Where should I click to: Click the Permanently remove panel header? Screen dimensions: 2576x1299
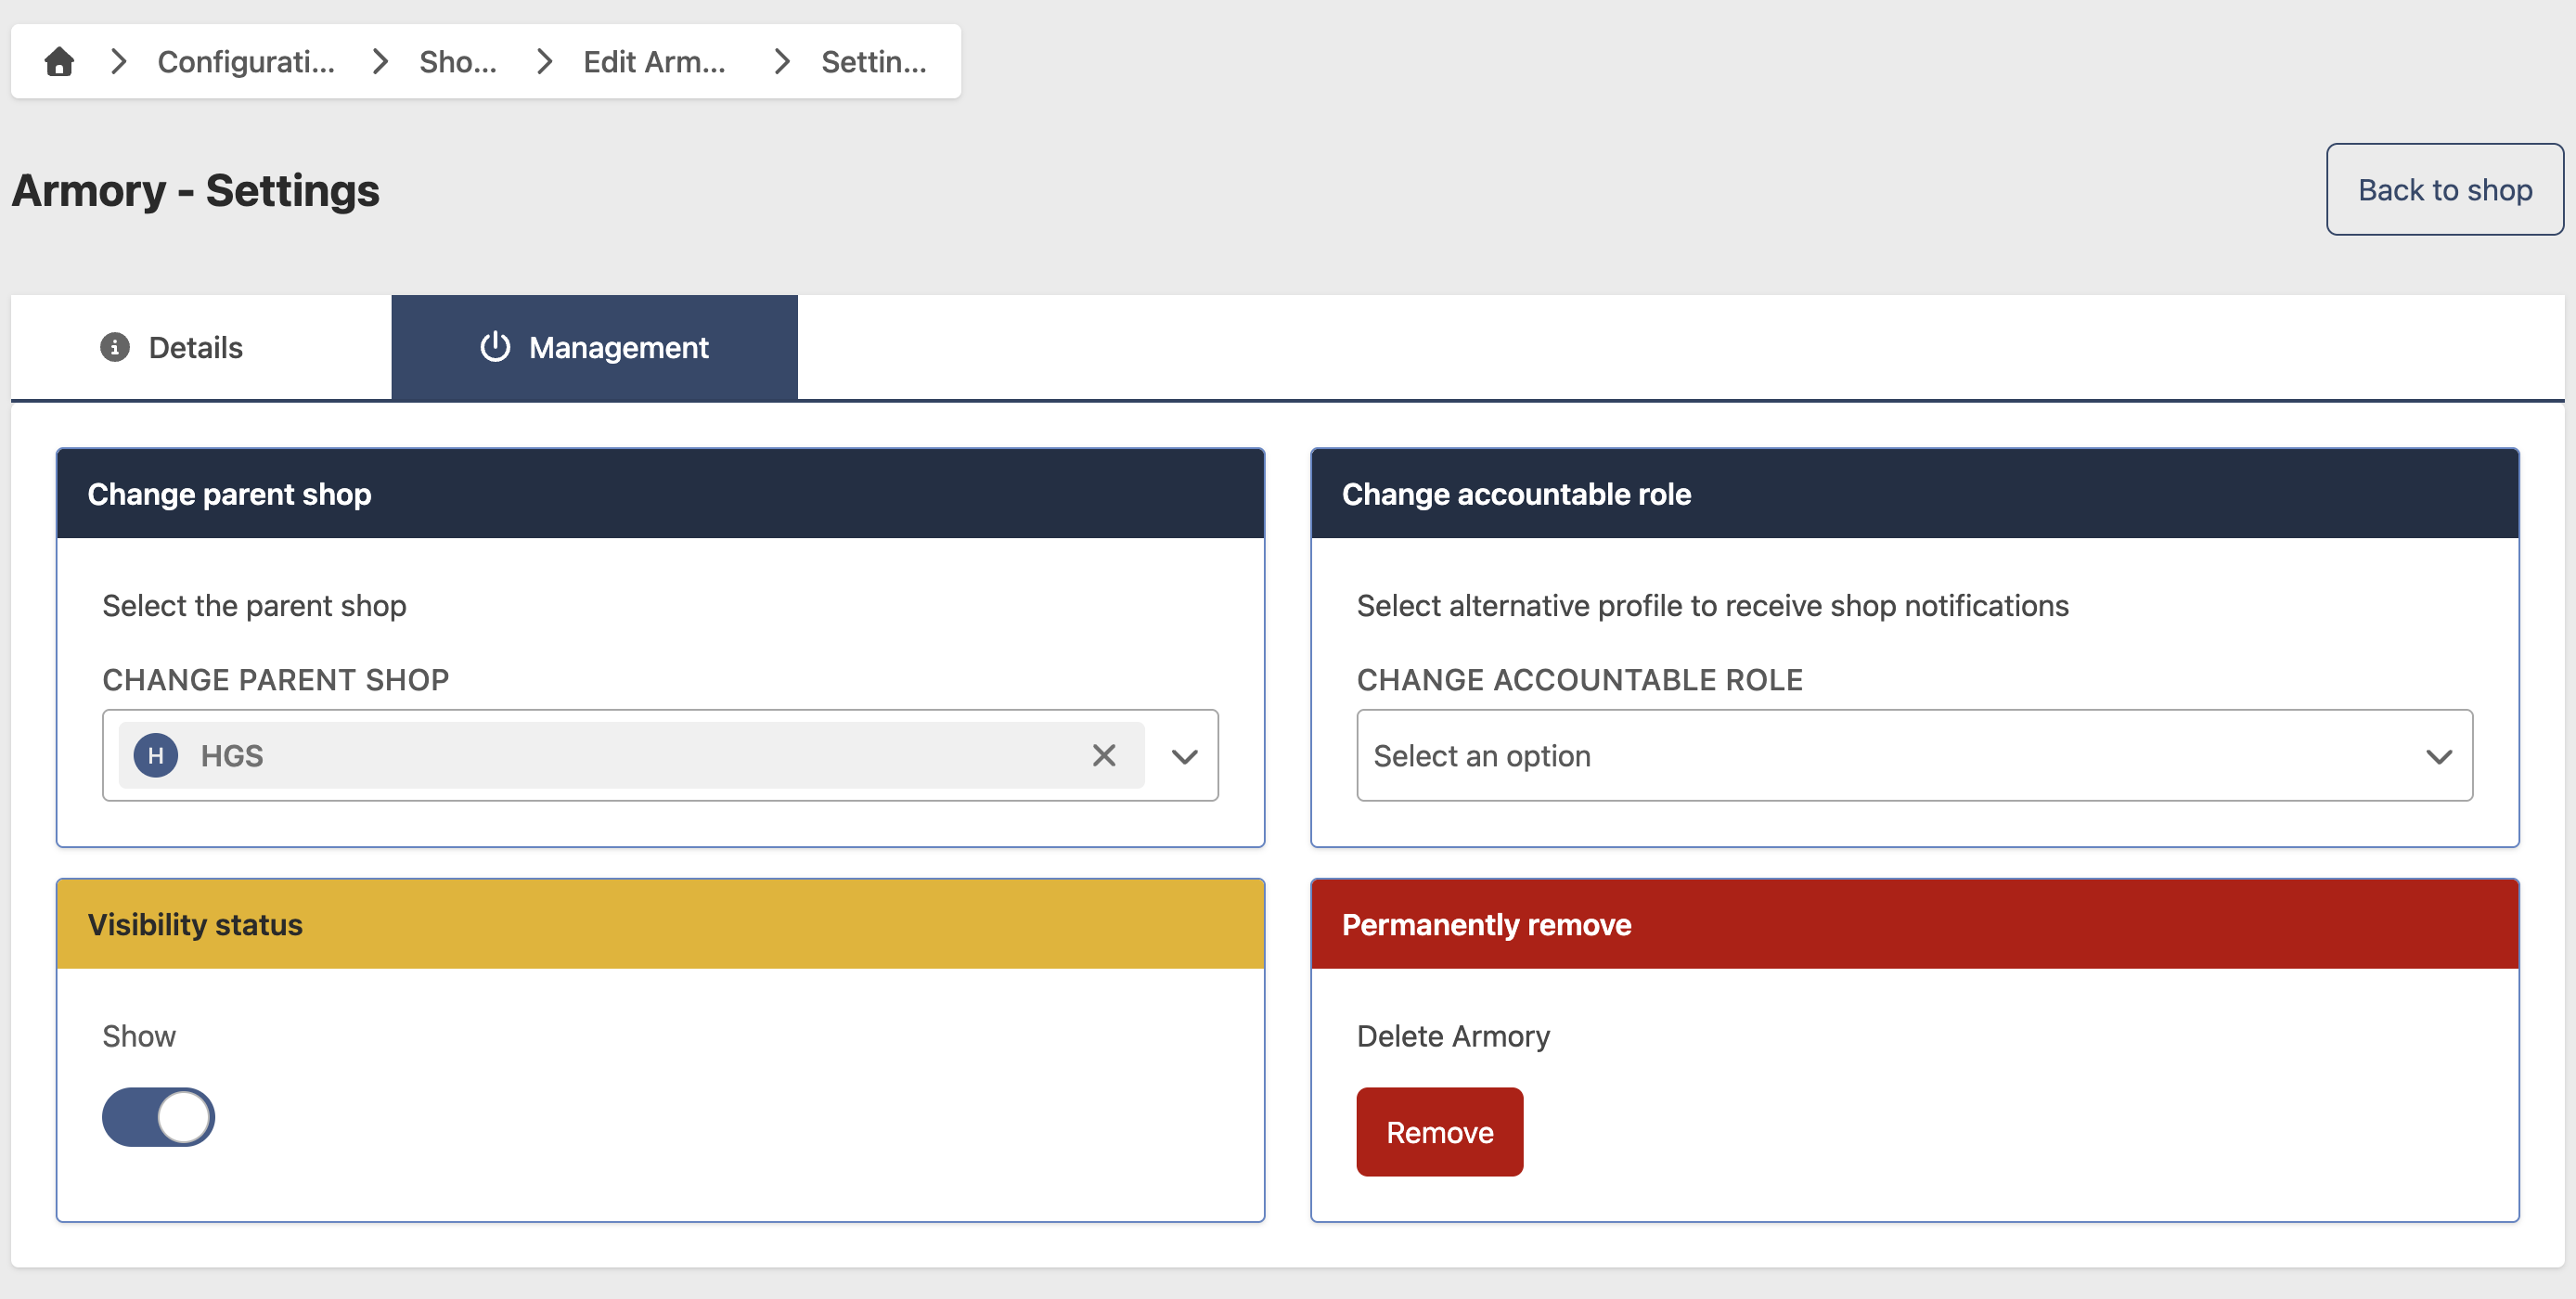pos(1914,924)
